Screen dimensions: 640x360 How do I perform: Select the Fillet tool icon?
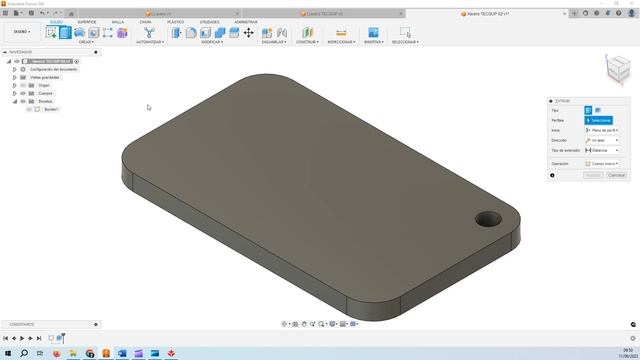(x=191, y=33)
